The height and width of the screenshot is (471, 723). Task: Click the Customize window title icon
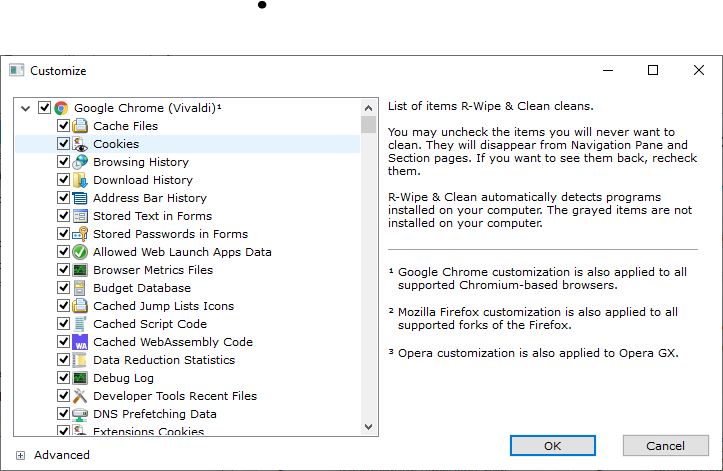click(17, 70)
